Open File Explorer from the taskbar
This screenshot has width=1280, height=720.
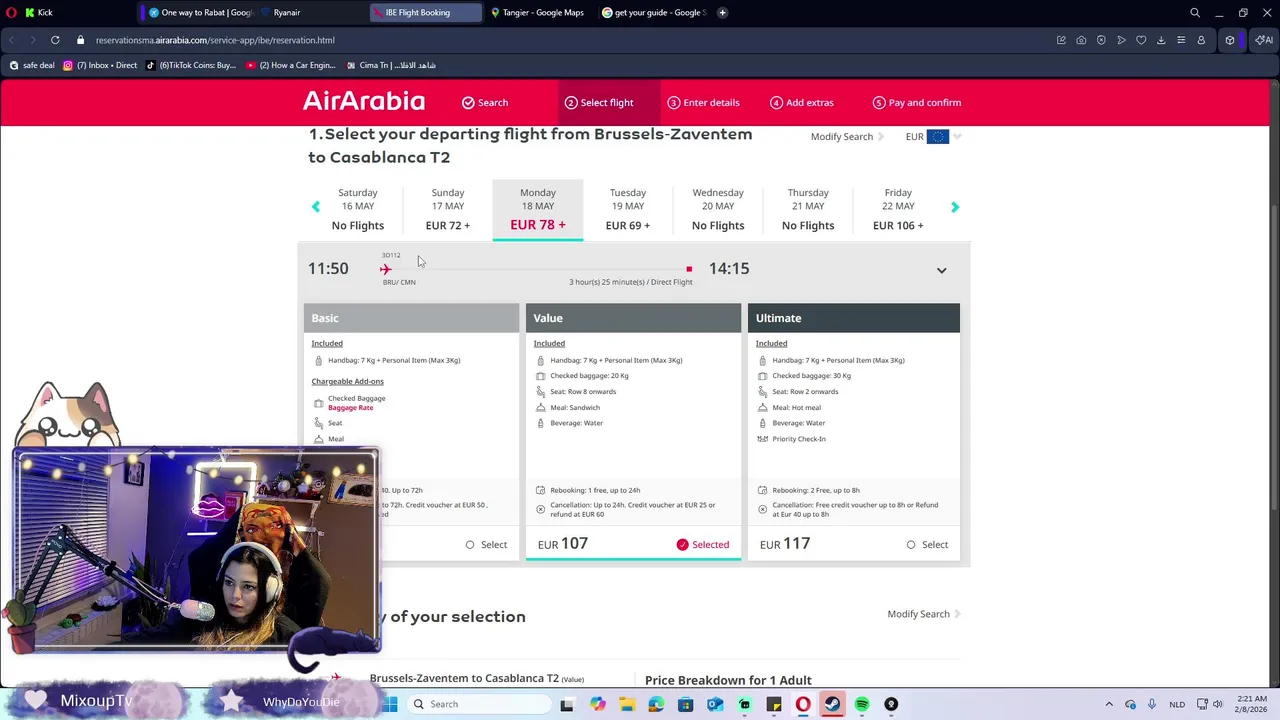tap(626, 704)
